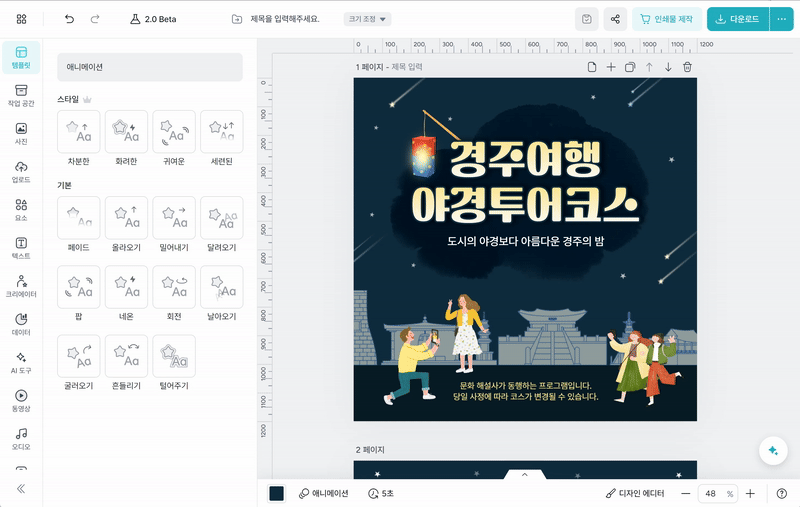Select 야경투어코스 headline text on canvas
The height and width of the screenshot is (507, 800).
point(525,205)
